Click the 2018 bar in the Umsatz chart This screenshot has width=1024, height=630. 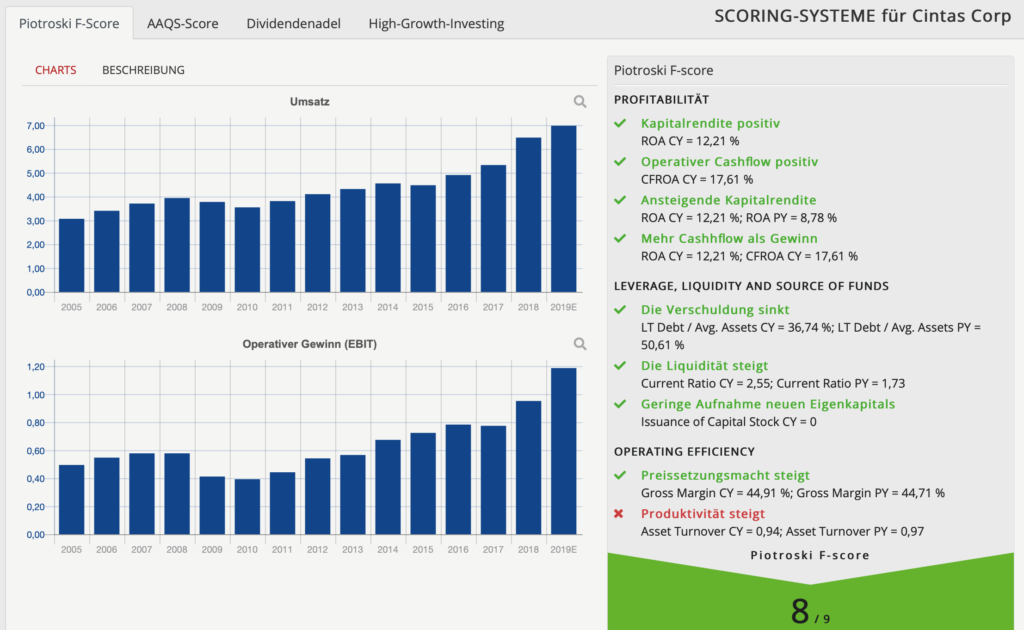(x=528, y=215)
